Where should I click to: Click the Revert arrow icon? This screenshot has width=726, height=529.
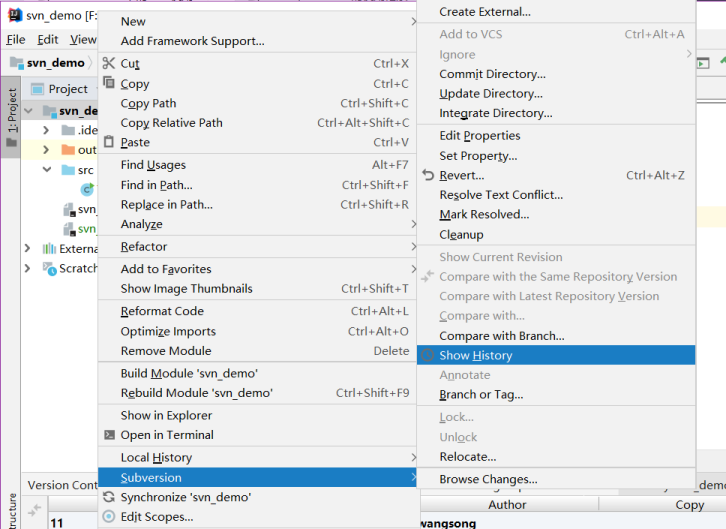(x=429, y=175)
